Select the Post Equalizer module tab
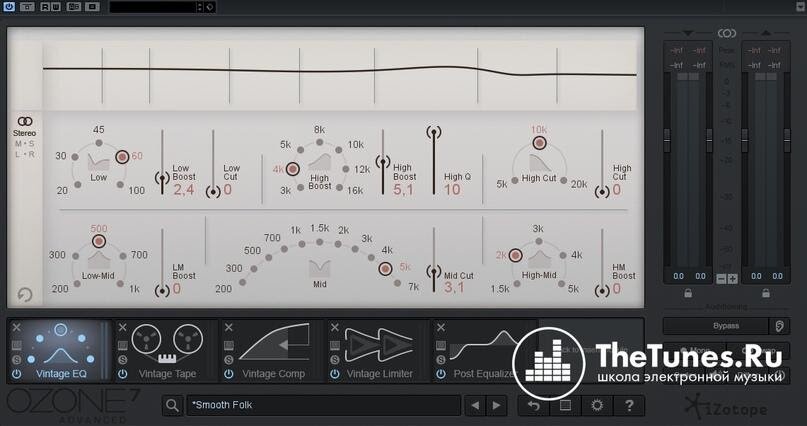This screenshot has height=426, width=807. 484,351
